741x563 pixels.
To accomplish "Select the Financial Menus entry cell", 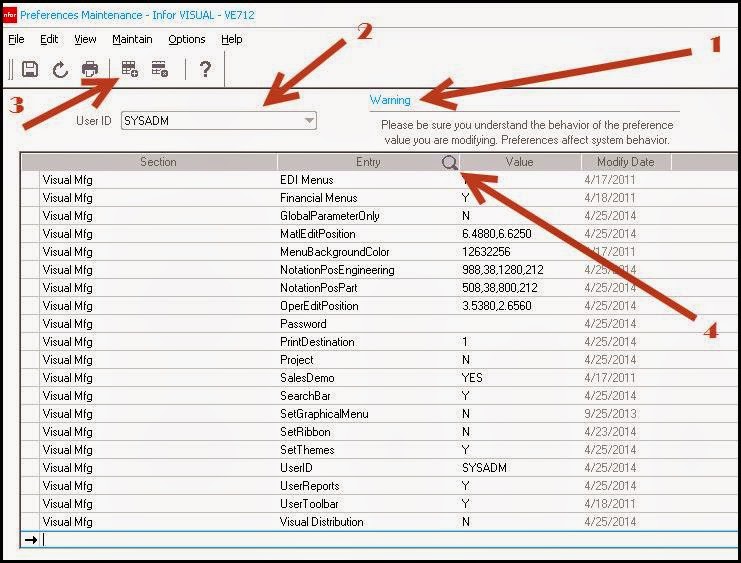I will [368, 198].
